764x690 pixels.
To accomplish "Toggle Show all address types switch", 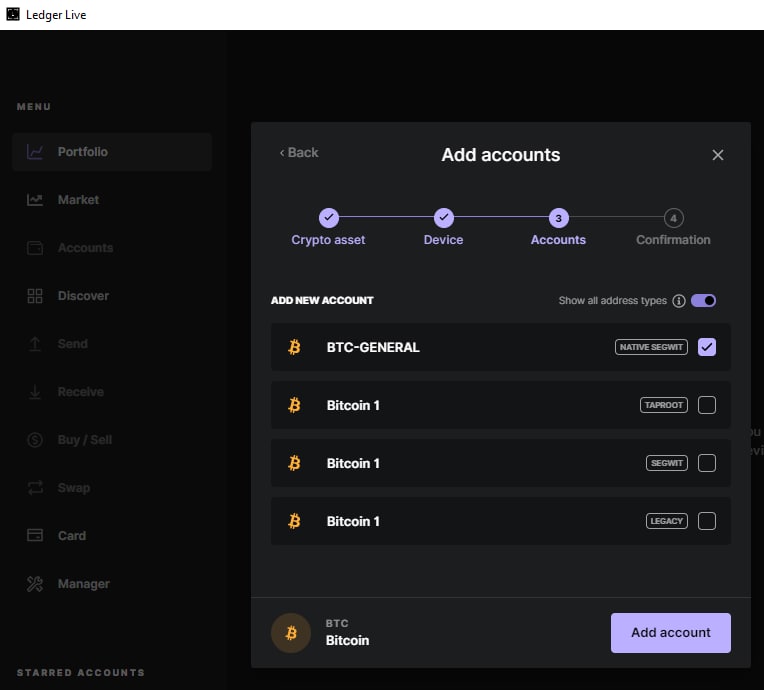I will tap(703, 301).
